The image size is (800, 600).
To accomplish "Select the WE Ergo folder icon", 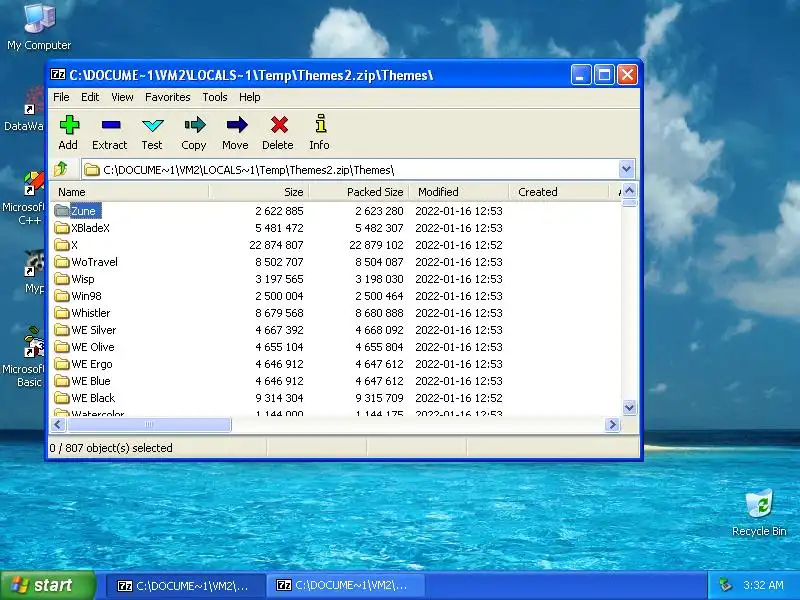I will [x=62, y=364].
